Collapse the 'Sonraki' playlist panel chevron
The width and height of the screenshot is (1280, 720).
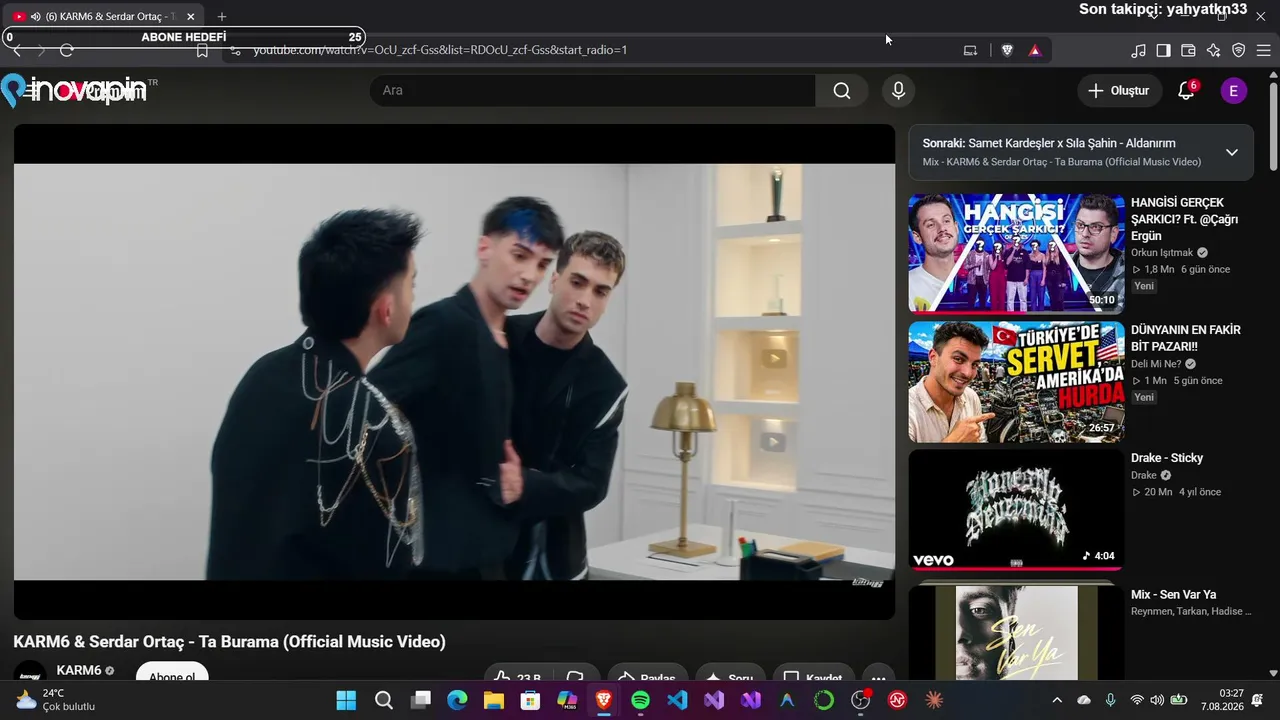click(x=1232, y=152)
